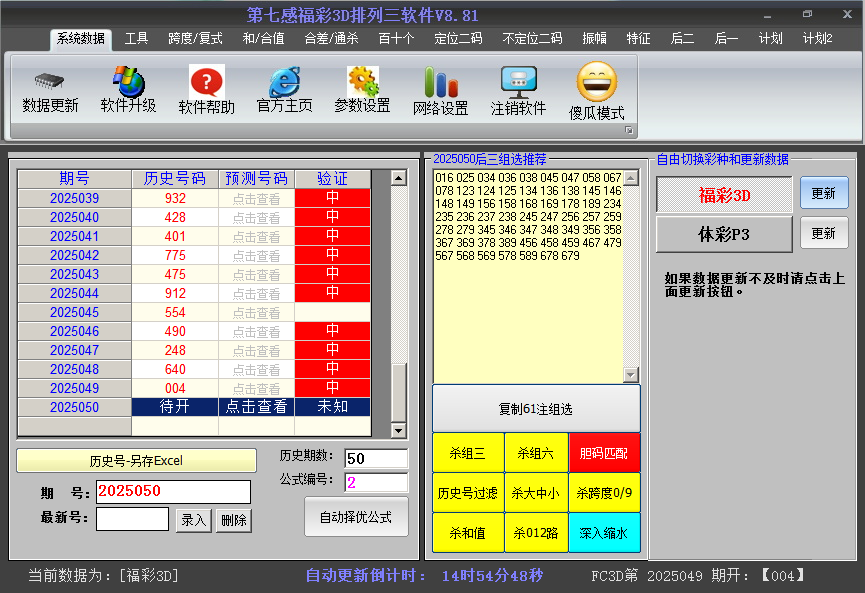Open the 跨度/复式 tab

pyautogui.click(x=195, y=39)
